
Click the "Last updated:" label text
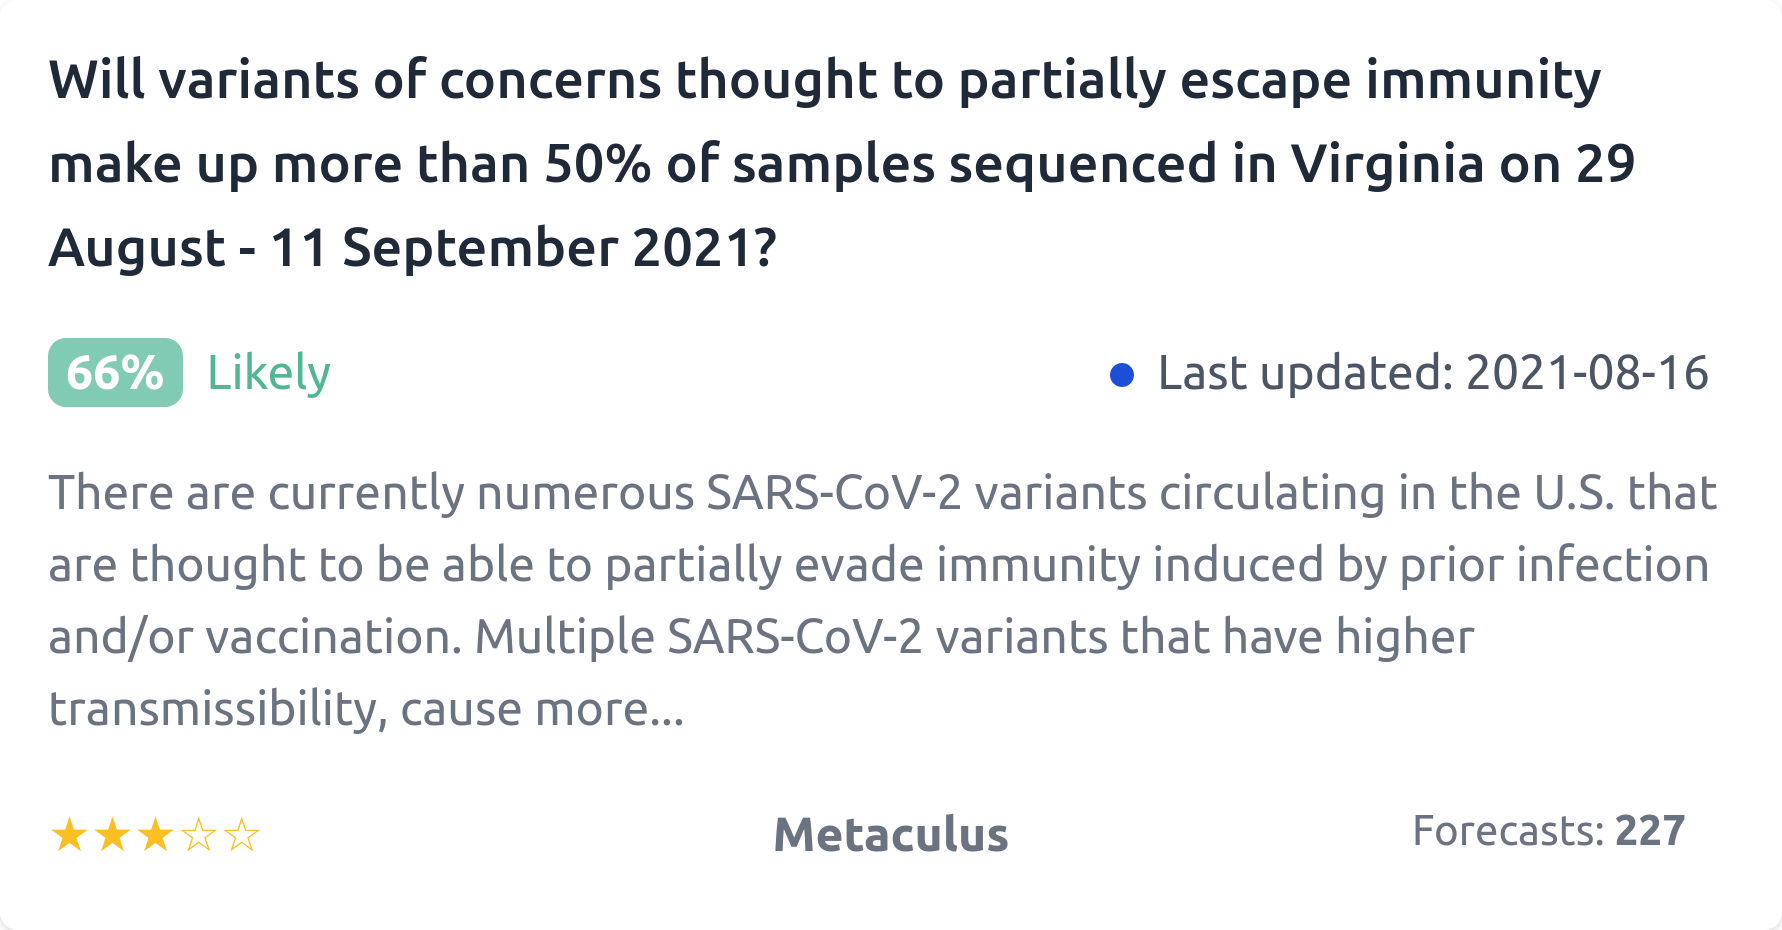tap(1305, 373)
